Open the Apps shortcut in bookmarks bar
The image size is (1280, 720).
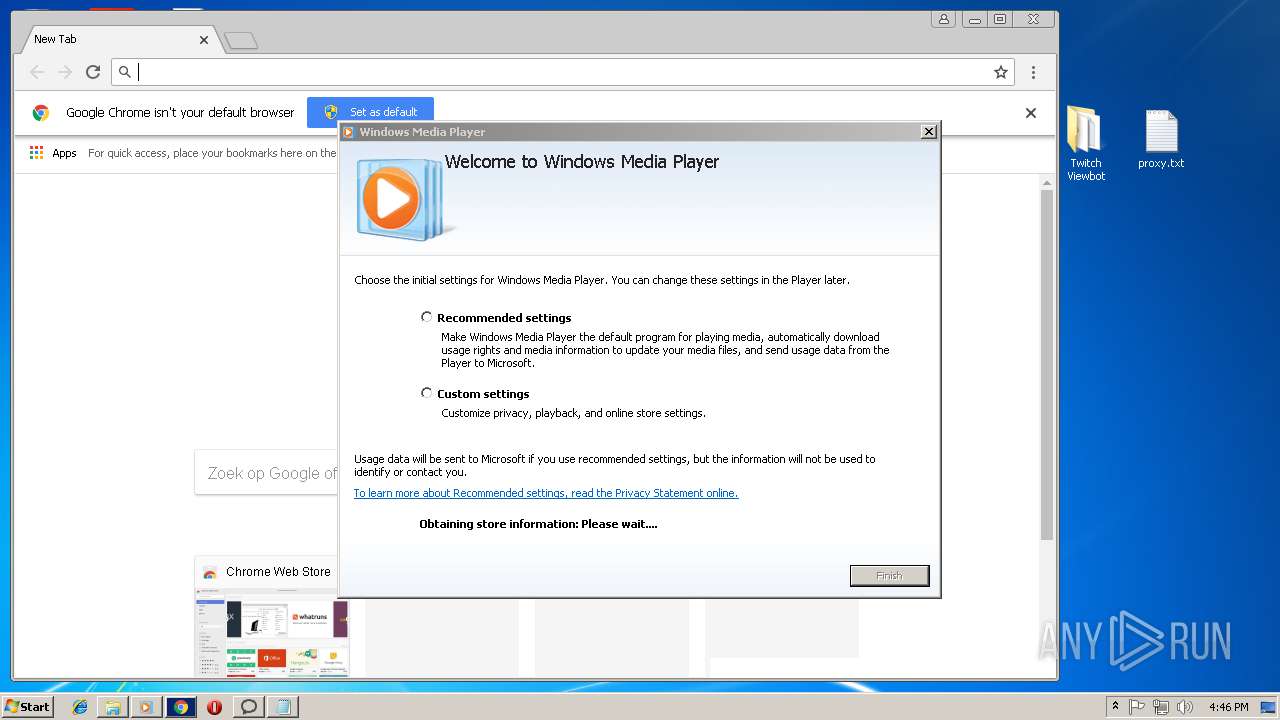53,153
